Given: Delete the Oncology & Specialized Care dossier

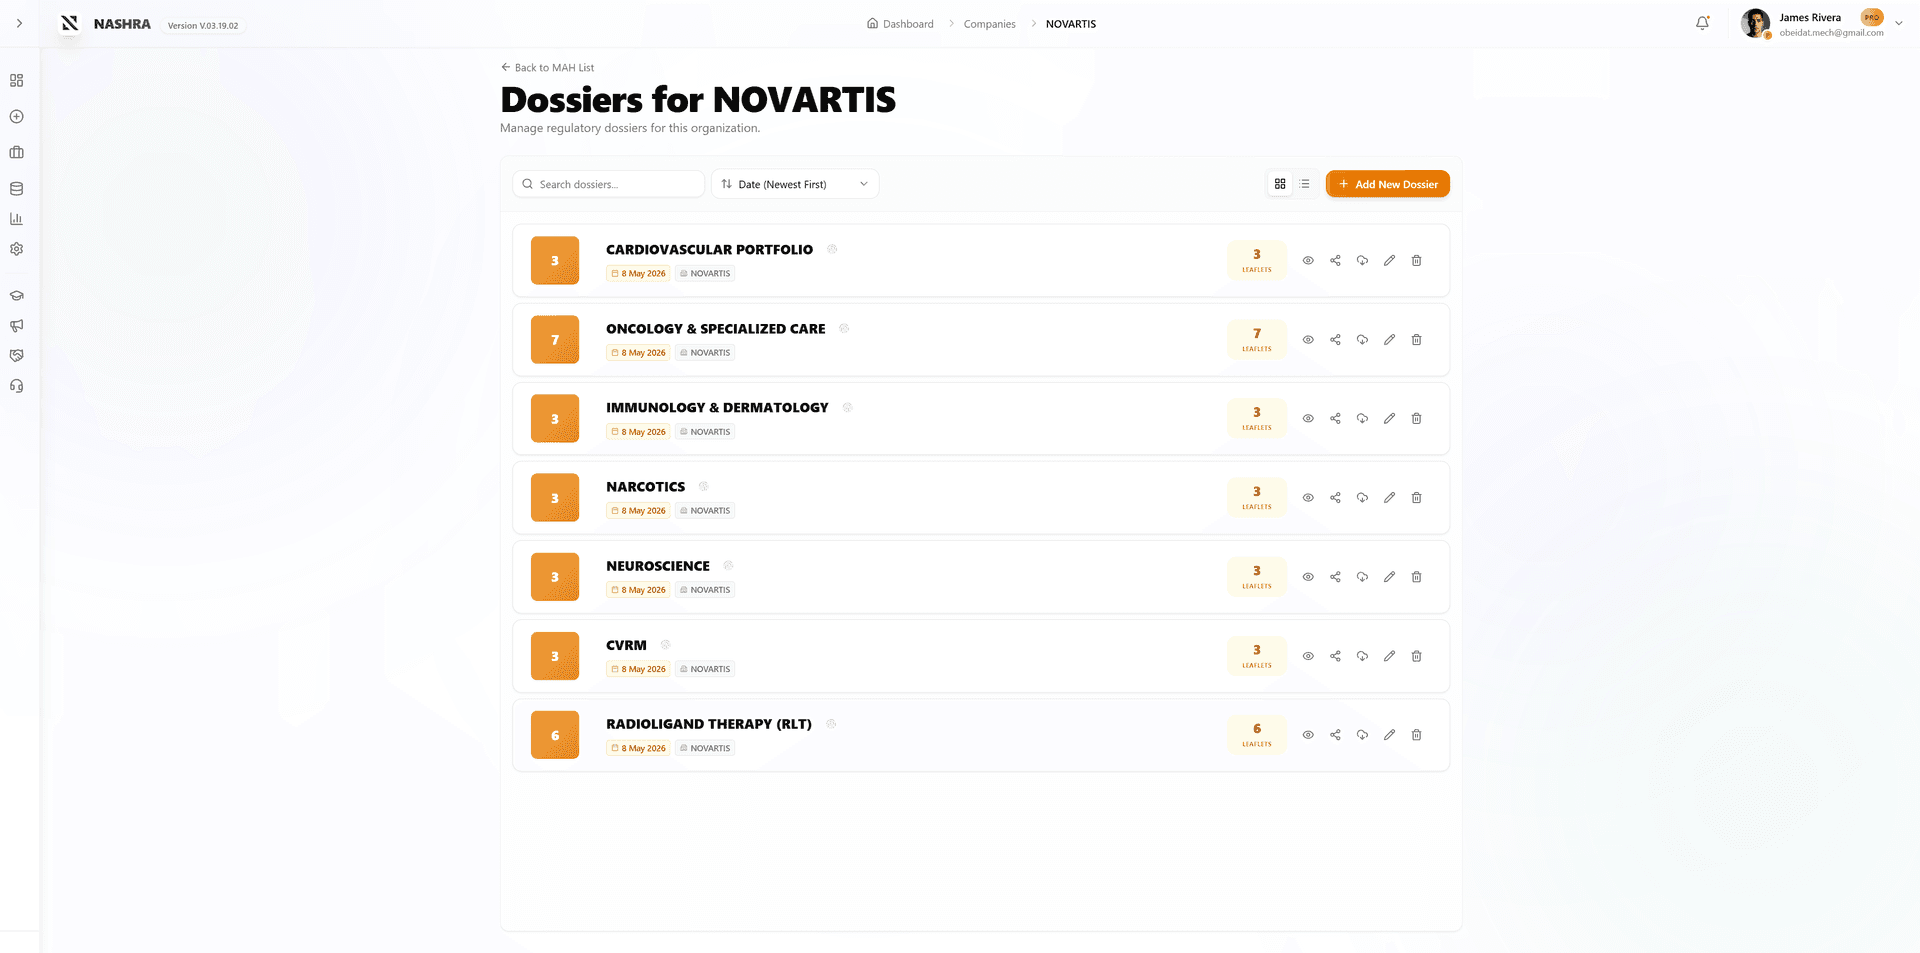Looking at the screenshot, I should (x=1416, y=340).
